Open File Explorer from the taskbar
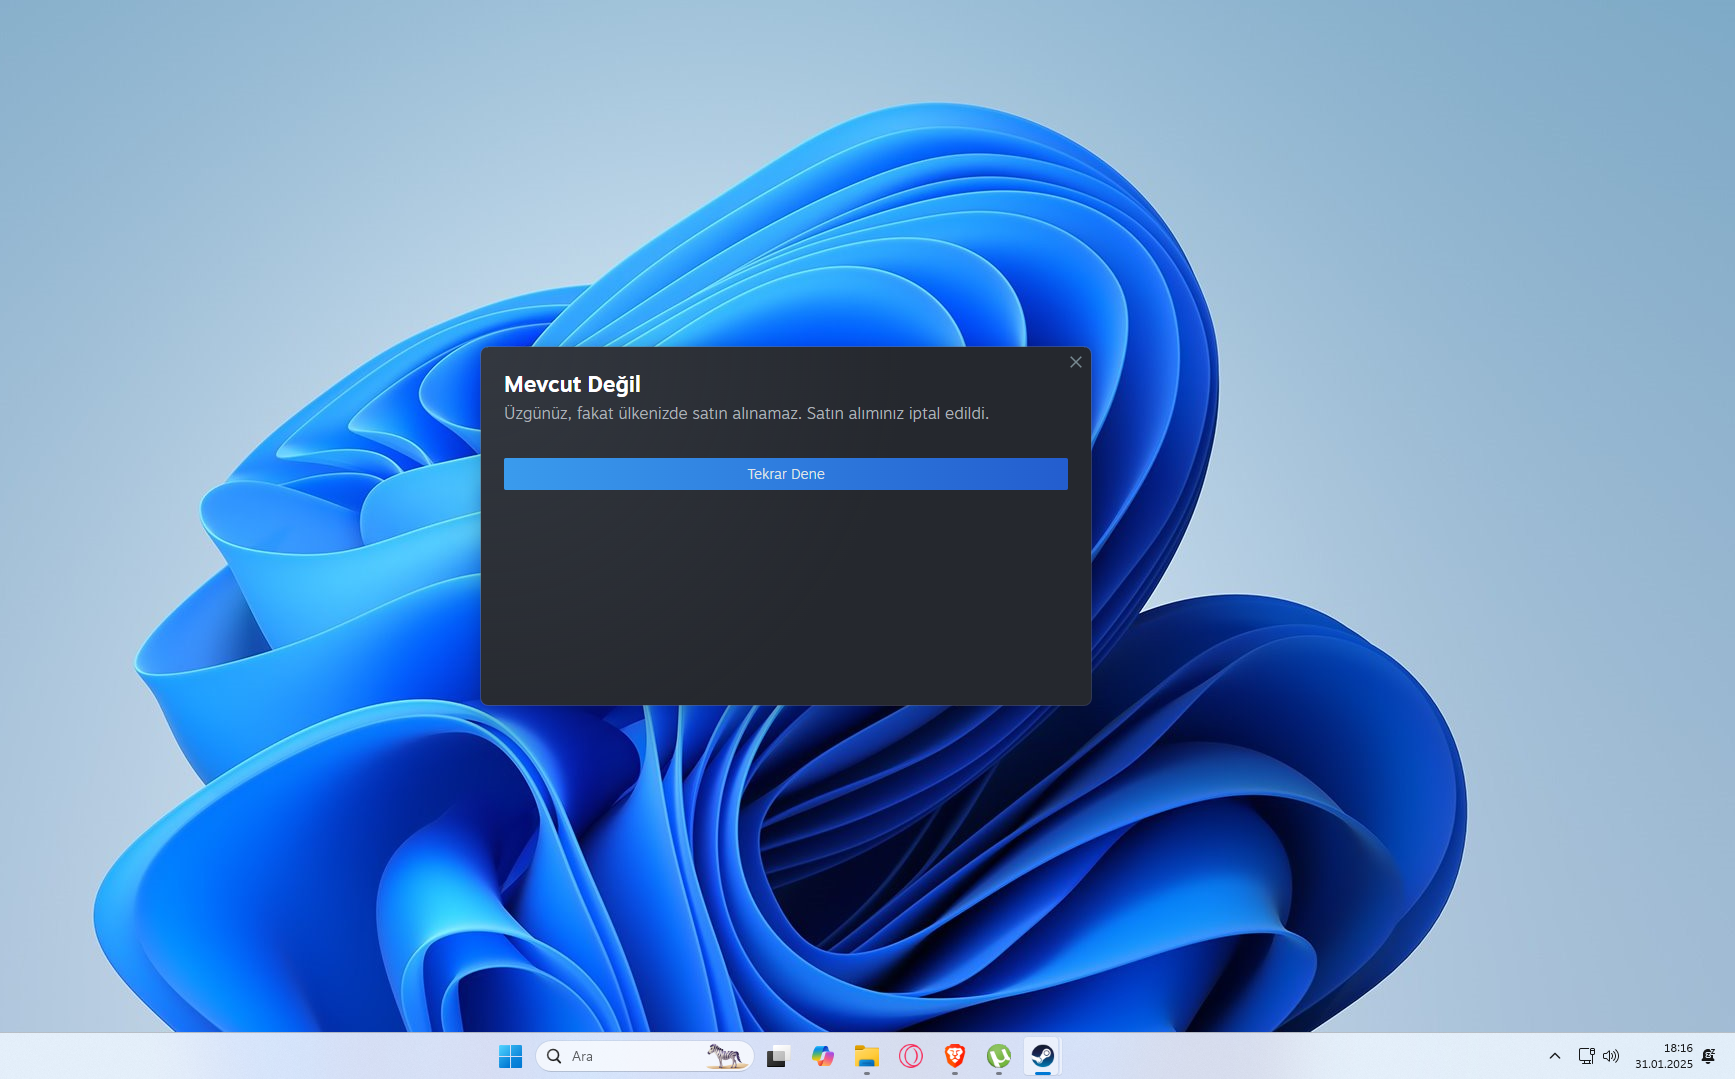 [867, 1056]
